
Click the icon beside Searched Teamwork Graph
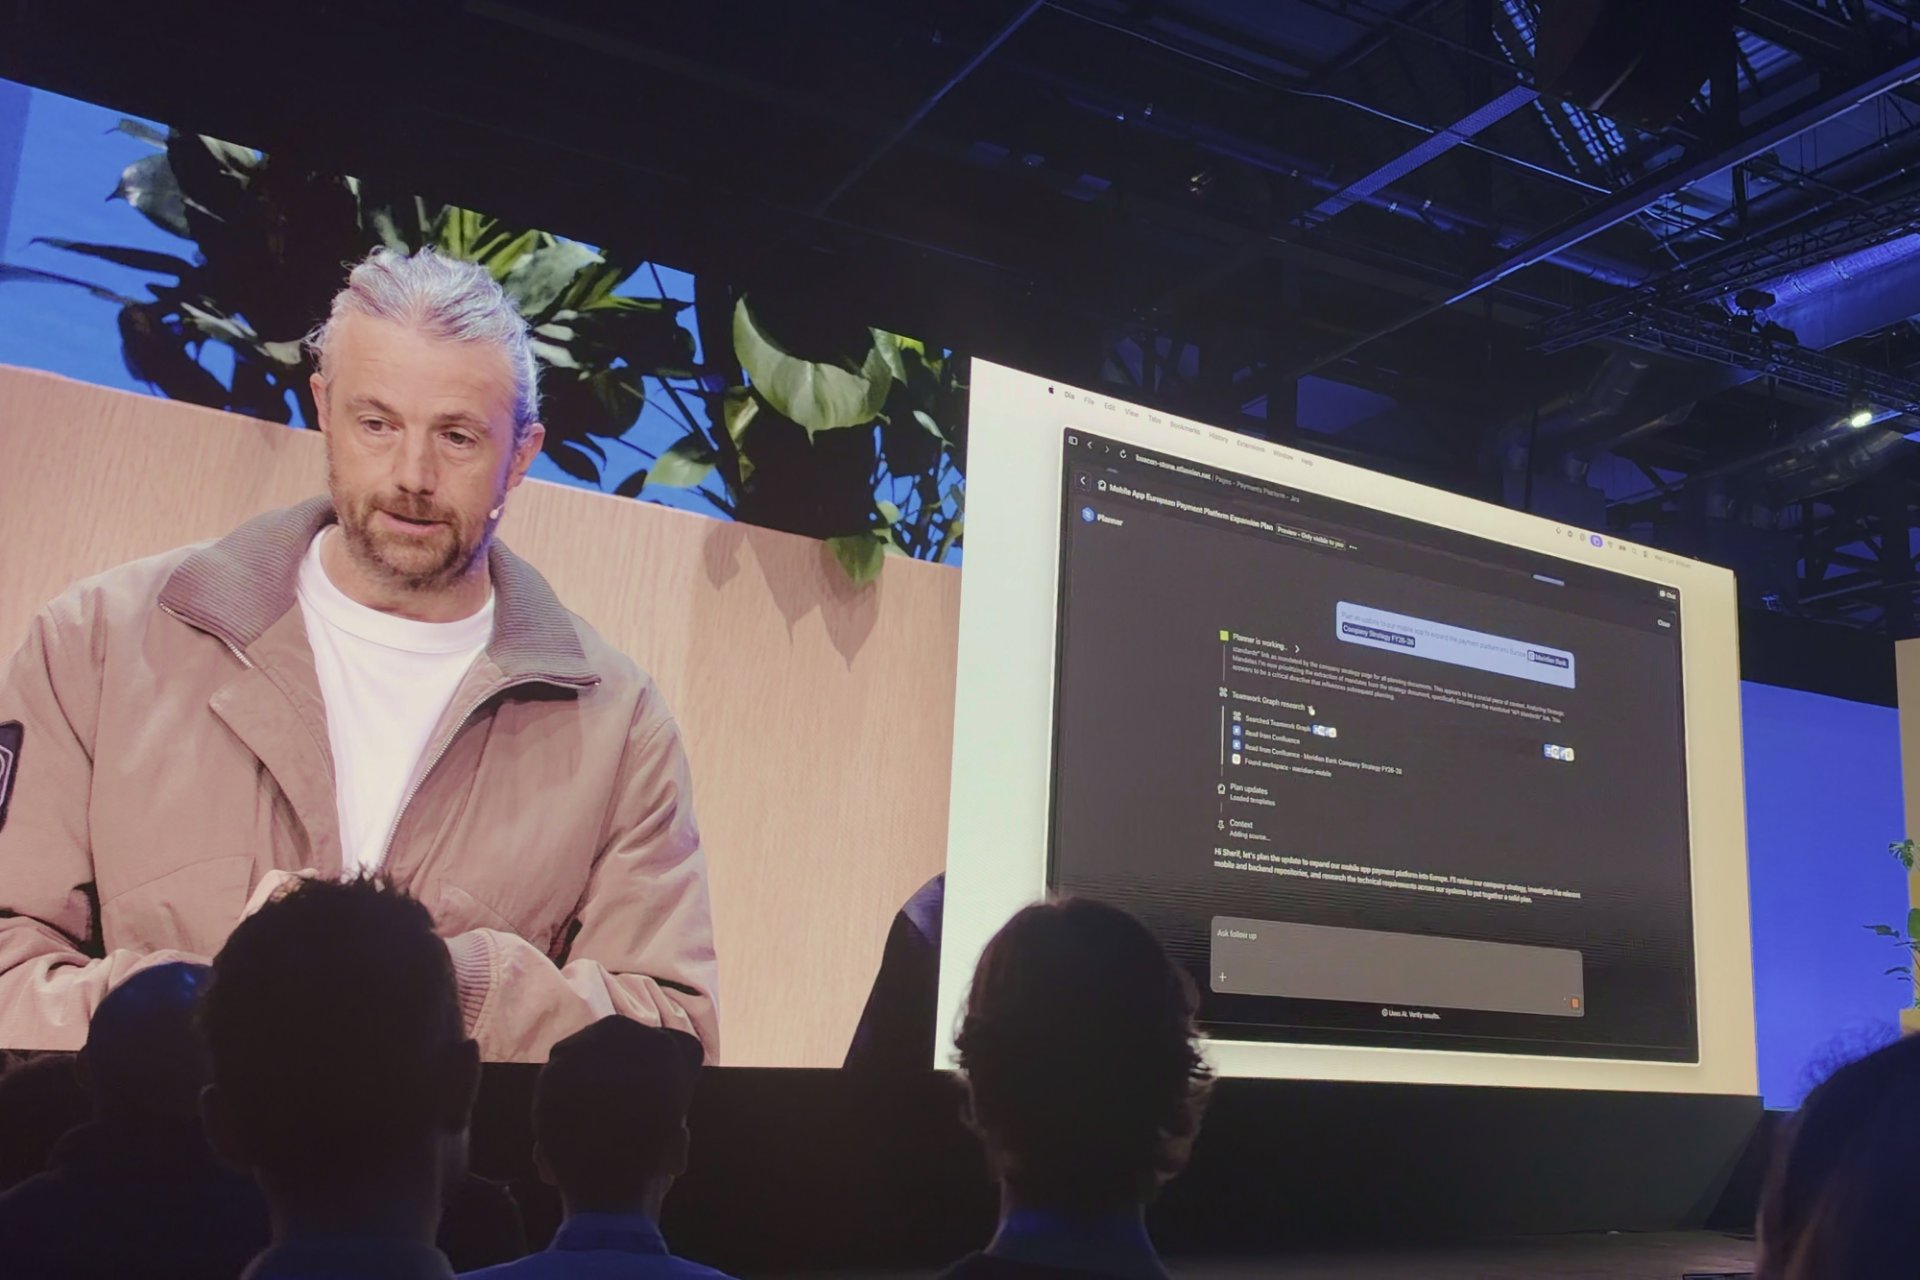(1237, 716)
